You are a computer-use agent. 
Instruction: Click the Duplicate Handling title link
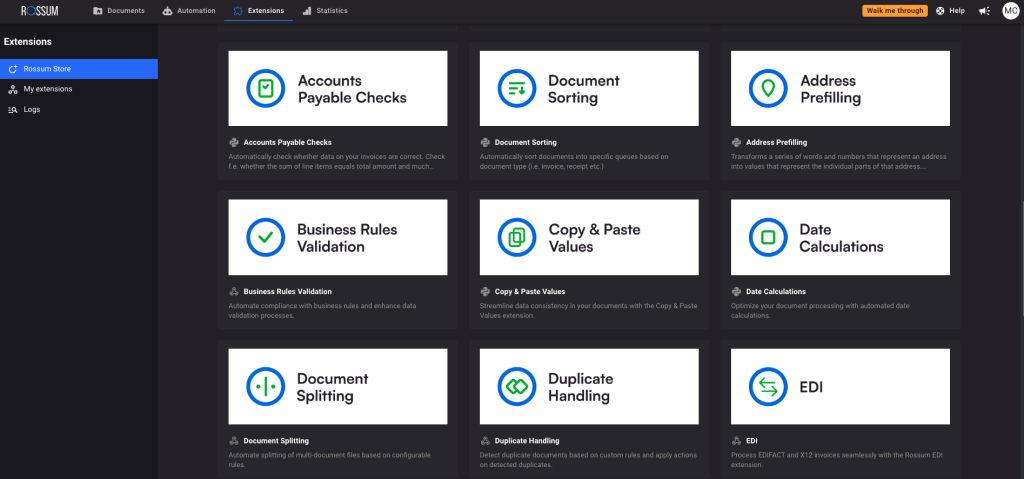[527, 440]
